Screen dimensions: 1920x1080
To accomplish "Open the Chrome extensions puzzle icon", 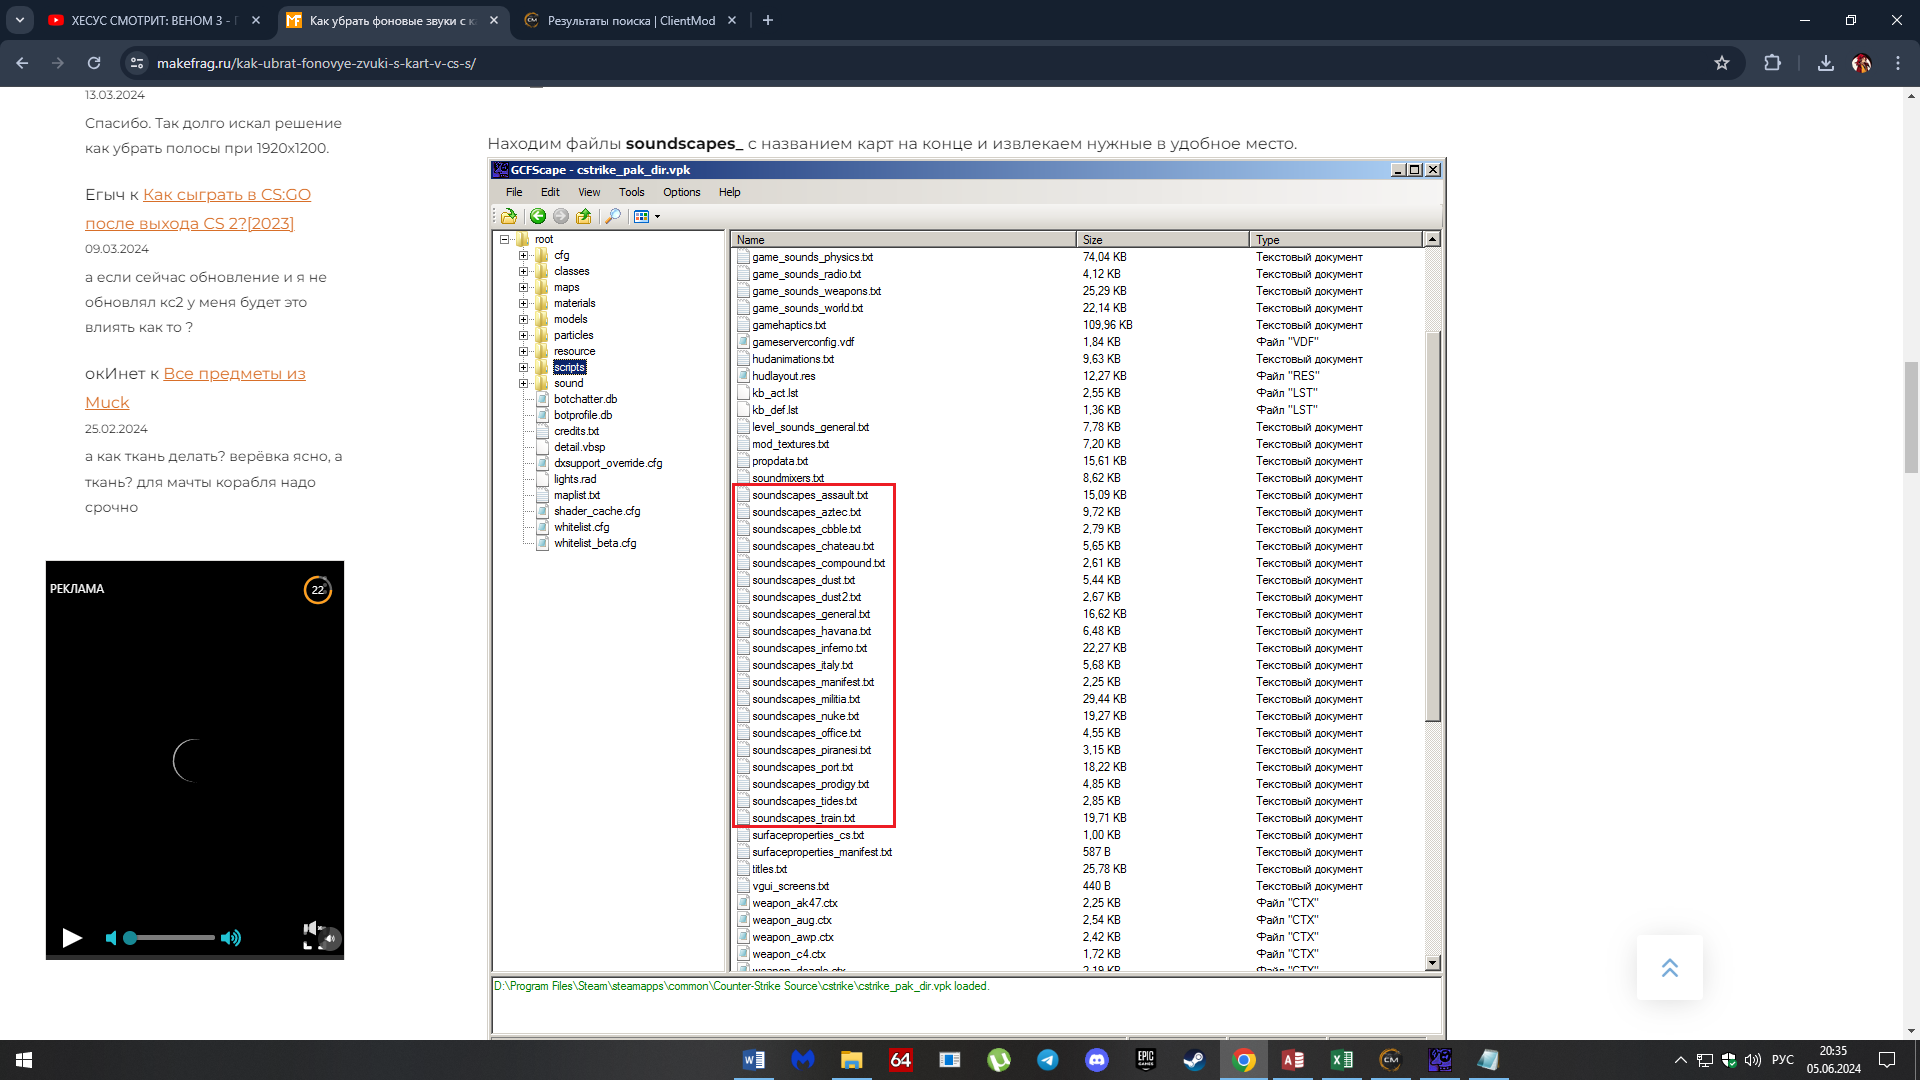I will (1772, 63).
